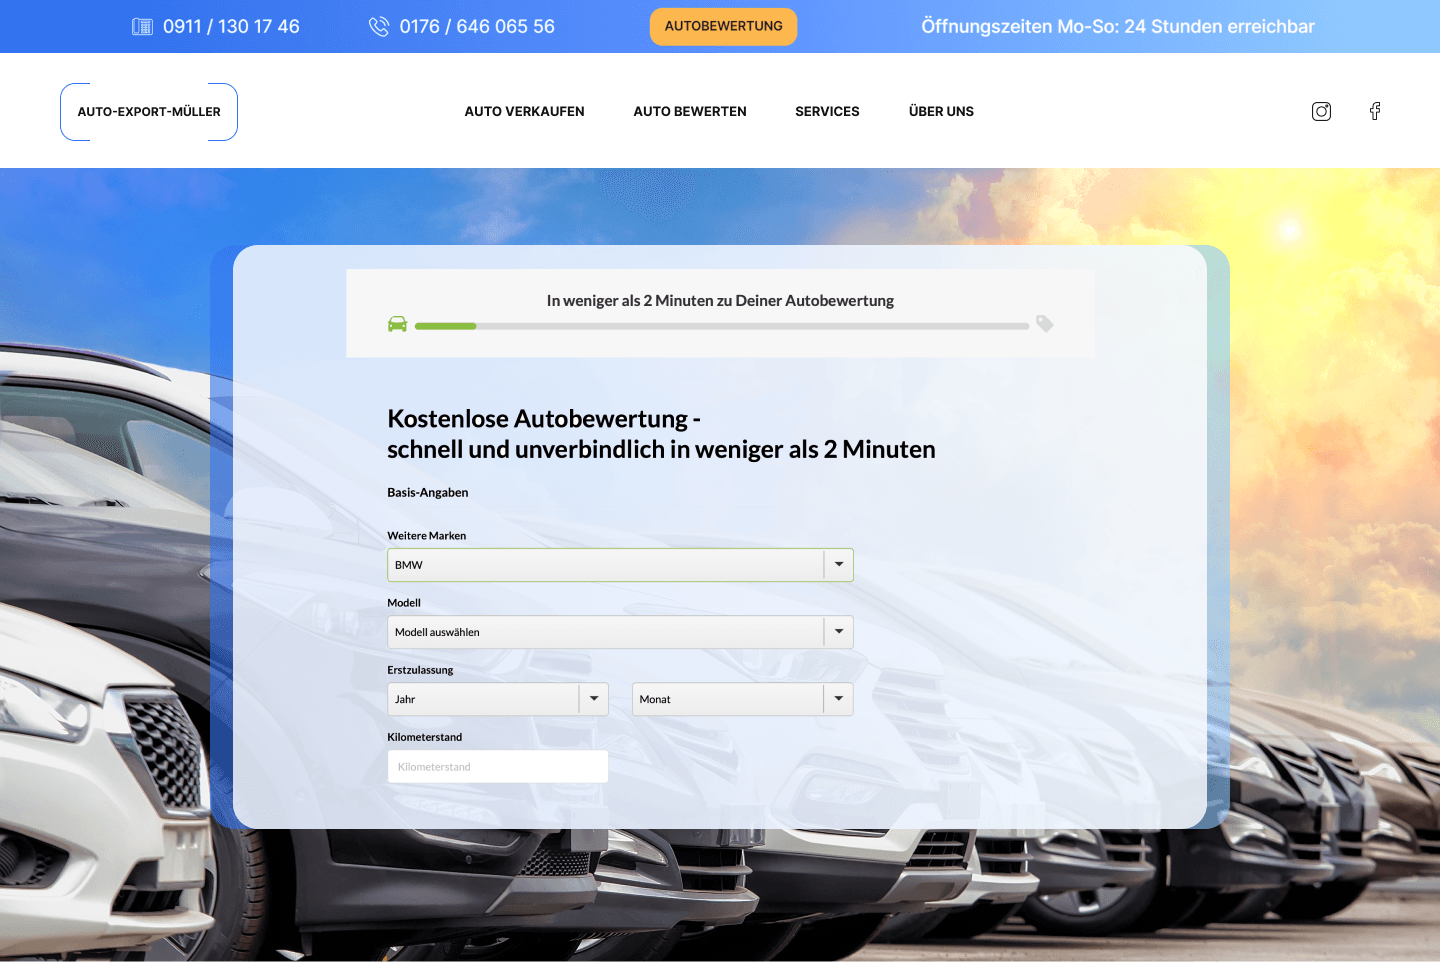1440x962 pixels.
Task: Open the Facebook page icon
Action: tap(1375, 111)
